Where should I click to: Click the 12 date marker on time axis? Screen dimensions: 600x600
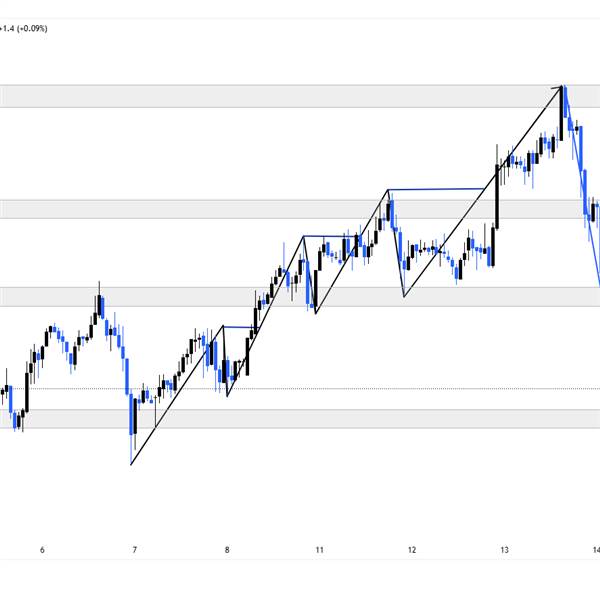[x=412, y=550]
